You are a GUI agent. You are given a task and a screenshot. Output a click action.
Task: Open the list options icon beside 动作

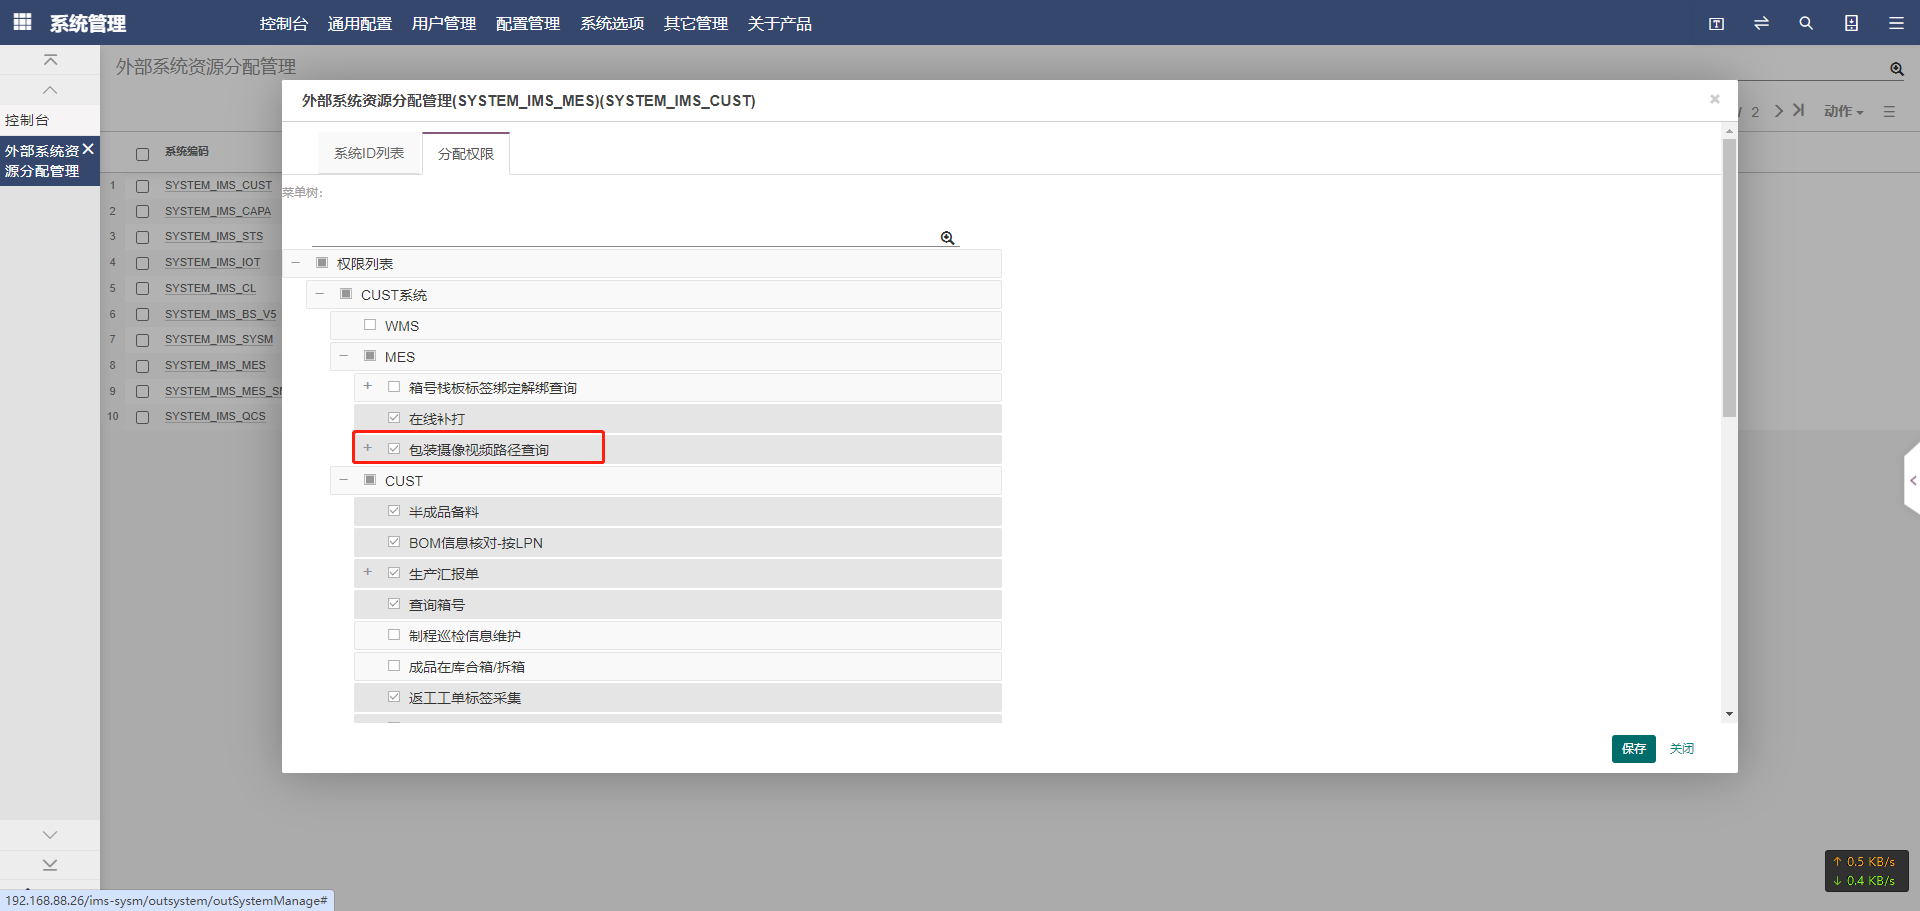pyautogui.click(x=1889, y=112)
